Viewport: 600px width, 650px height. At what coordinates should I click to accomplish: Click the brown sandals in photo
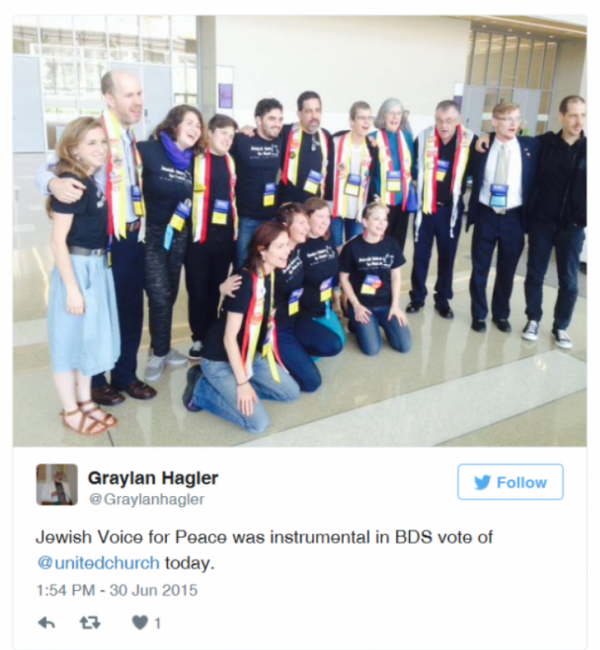pyautogui.click(x=88, y=417)
